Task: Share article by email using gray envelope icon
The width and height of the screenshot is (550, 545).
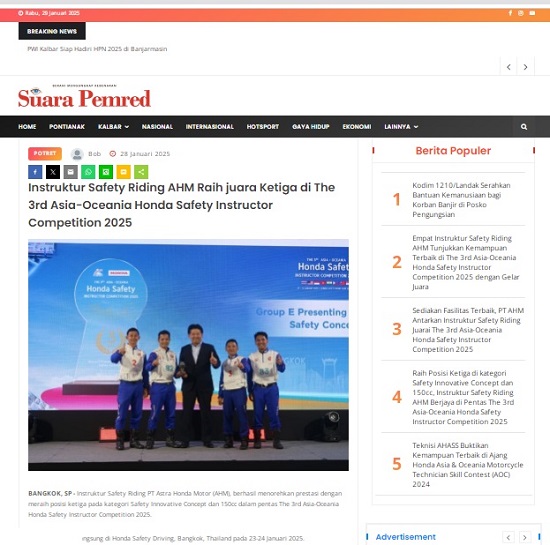Action: [x=71, y=172]
